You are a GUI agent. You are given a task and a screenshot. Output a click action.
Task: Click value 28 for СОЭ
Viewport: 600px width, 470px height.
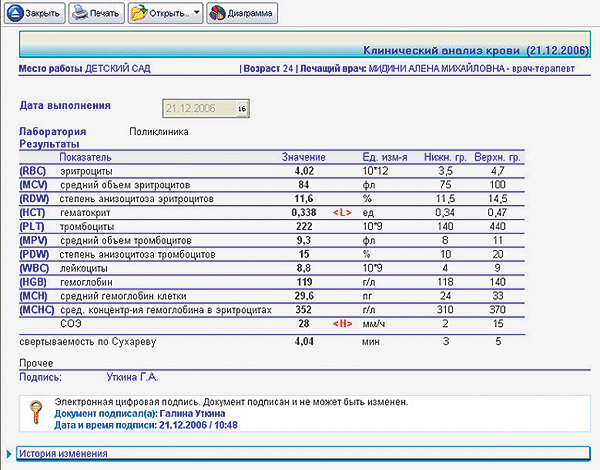[304, 324]
